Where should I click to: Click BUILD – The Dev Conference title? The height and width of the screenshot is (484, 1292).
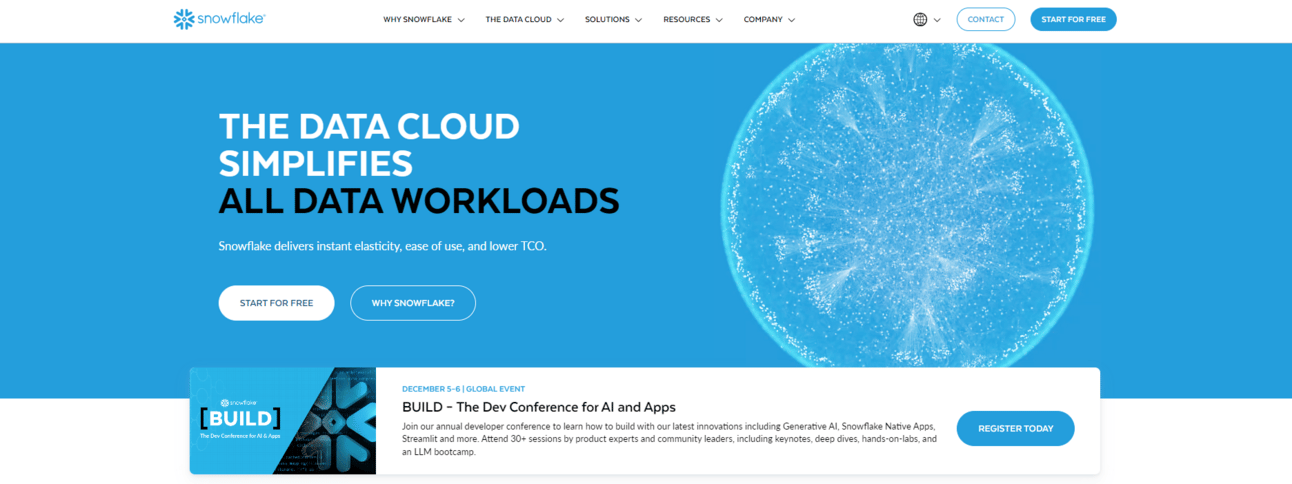pos(539,407)
